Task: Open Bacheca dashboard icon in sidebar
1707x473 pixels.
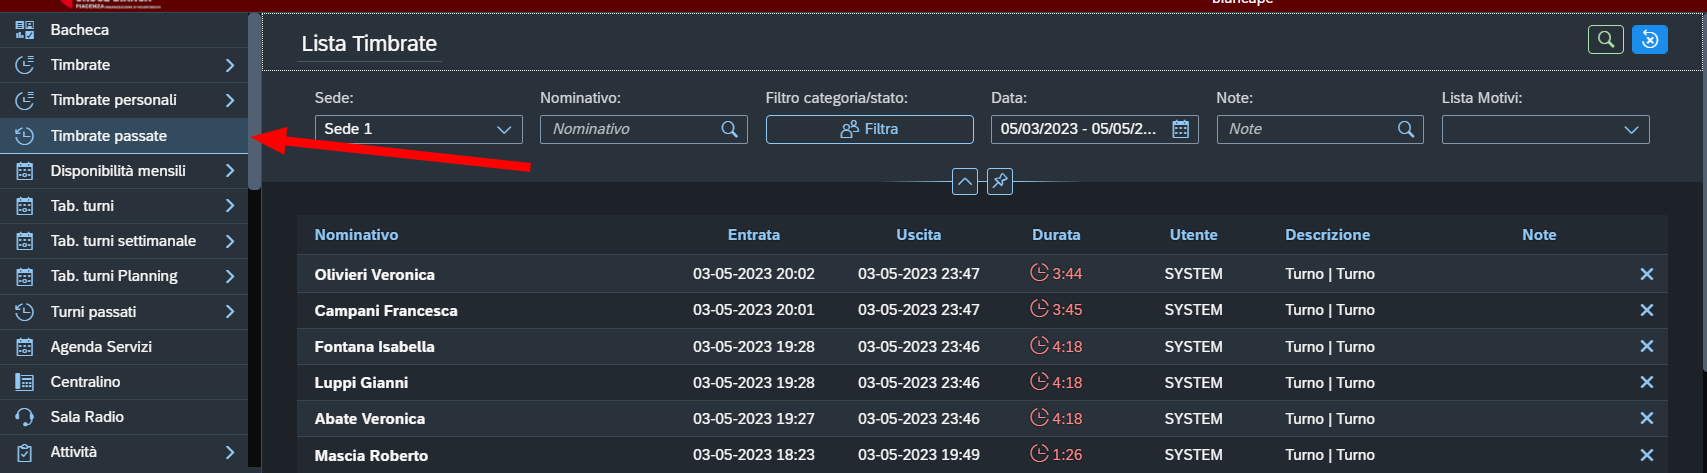Action: [25, 30]
